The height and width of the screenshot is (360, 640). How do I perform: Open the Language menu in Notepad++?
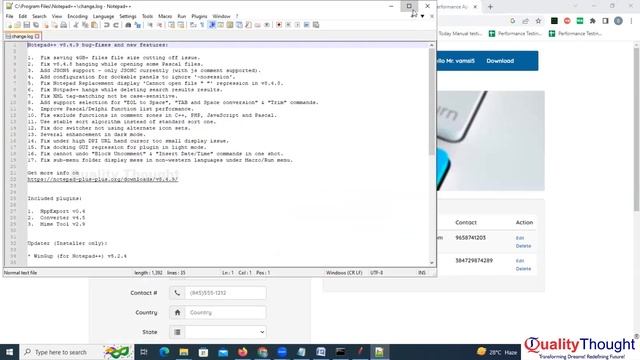pos(103,16)
